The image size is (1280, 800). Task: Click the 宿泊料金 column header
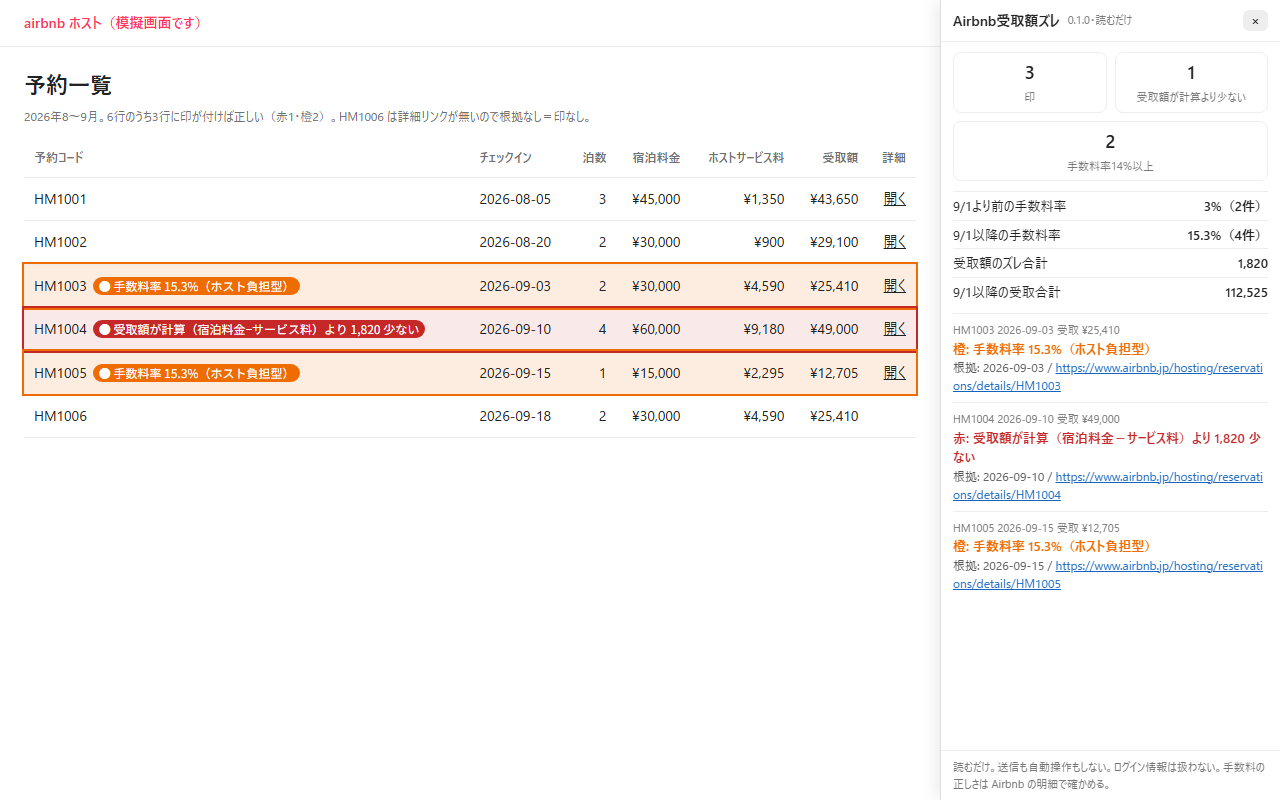(656, 158)
